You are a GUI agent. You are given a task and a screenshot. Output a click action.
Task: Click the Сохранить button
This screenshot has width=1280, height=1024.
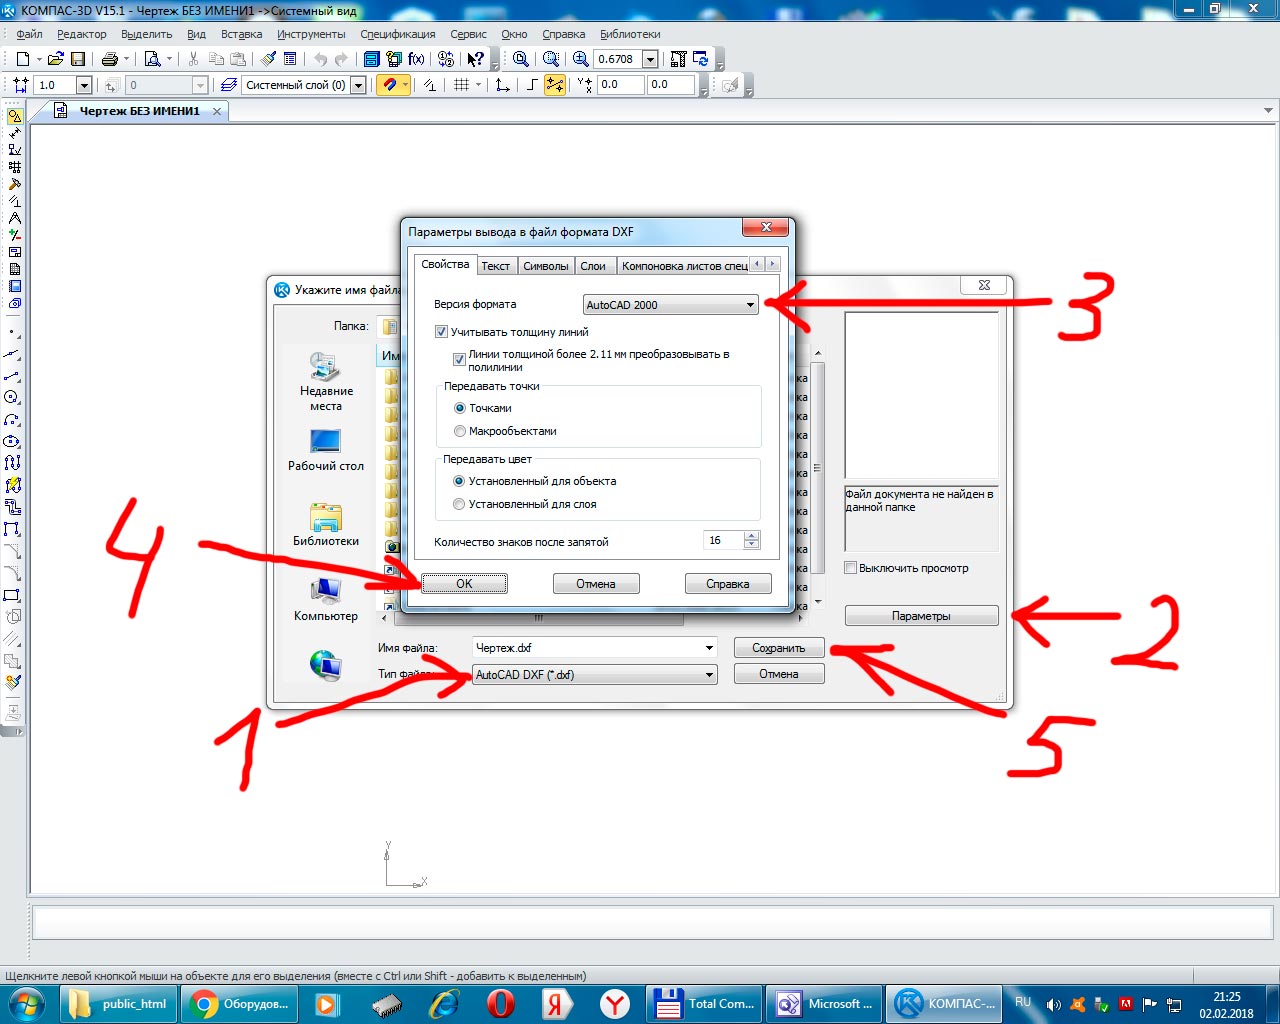(779, 648)
